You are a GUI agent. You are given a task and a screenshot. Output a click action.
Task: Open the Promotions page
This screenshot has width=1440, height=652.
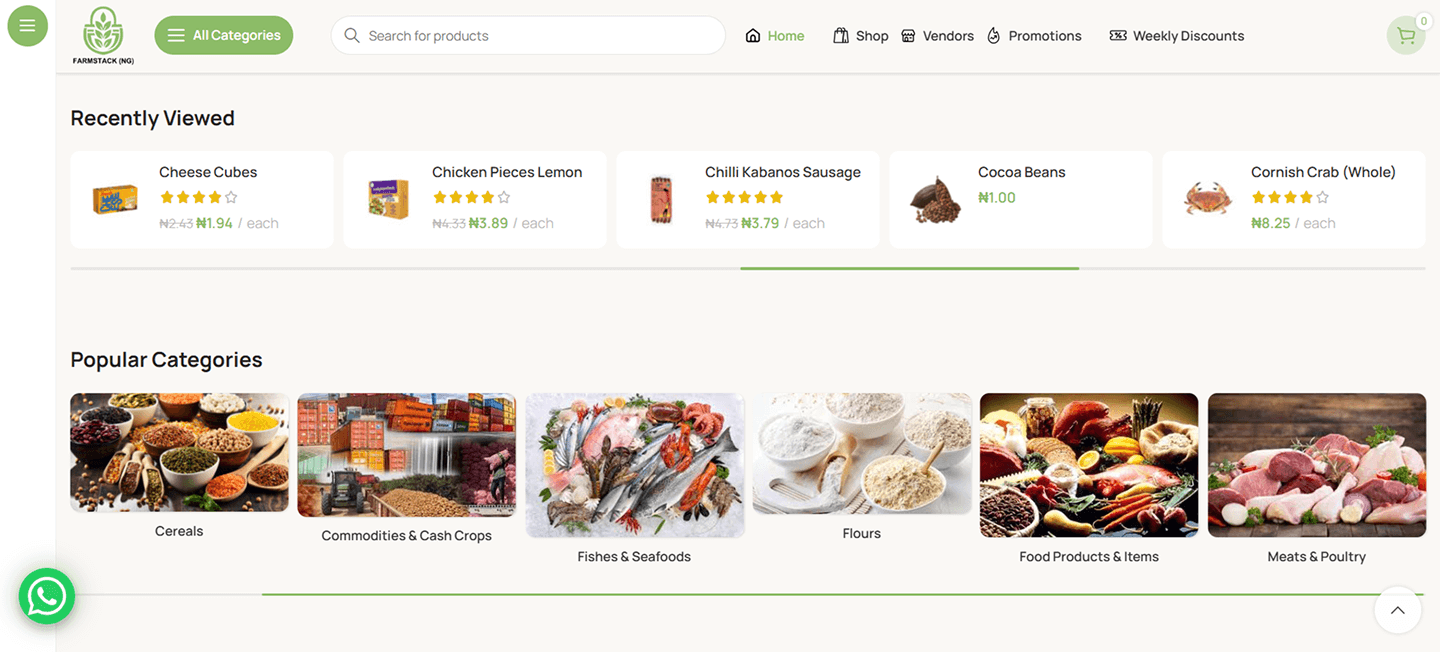pos(1034,36)
